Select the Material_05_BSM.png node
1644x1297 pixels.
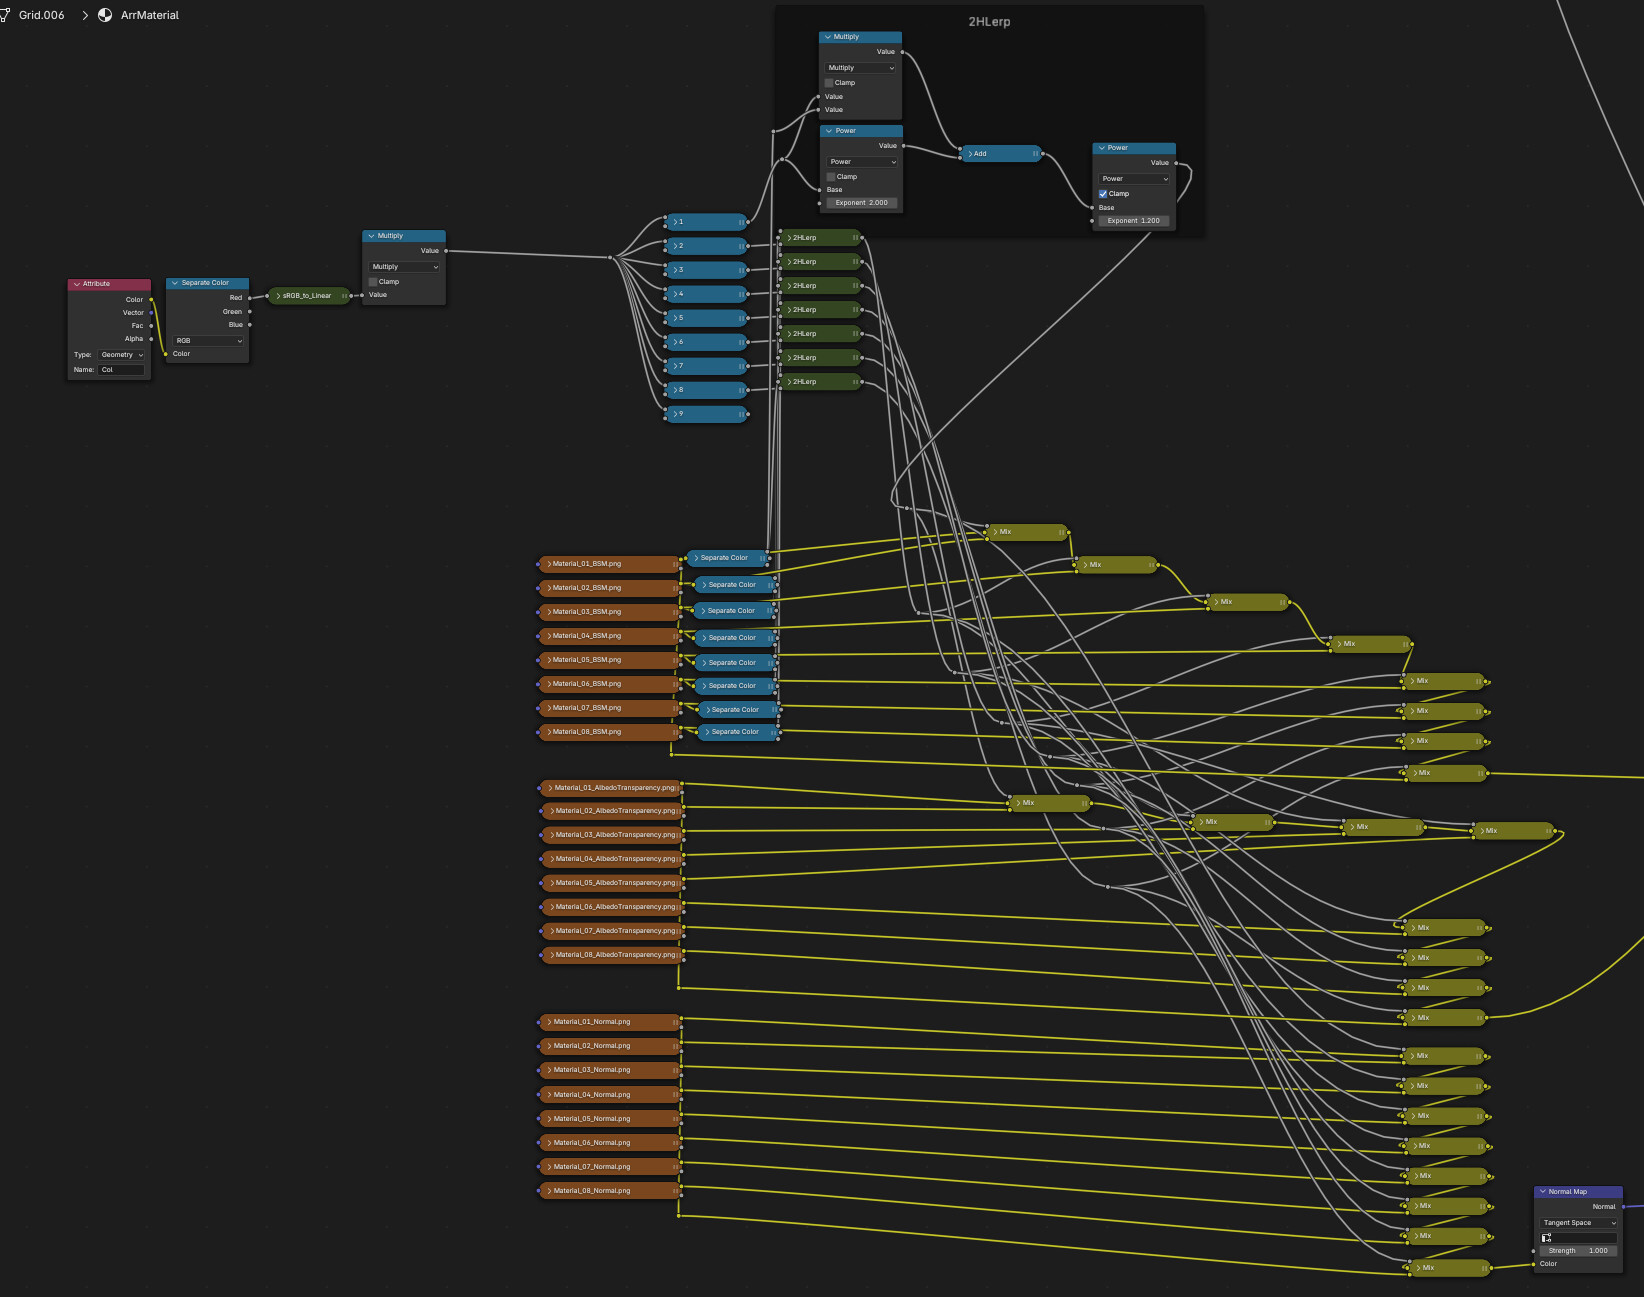pos(610,660)
